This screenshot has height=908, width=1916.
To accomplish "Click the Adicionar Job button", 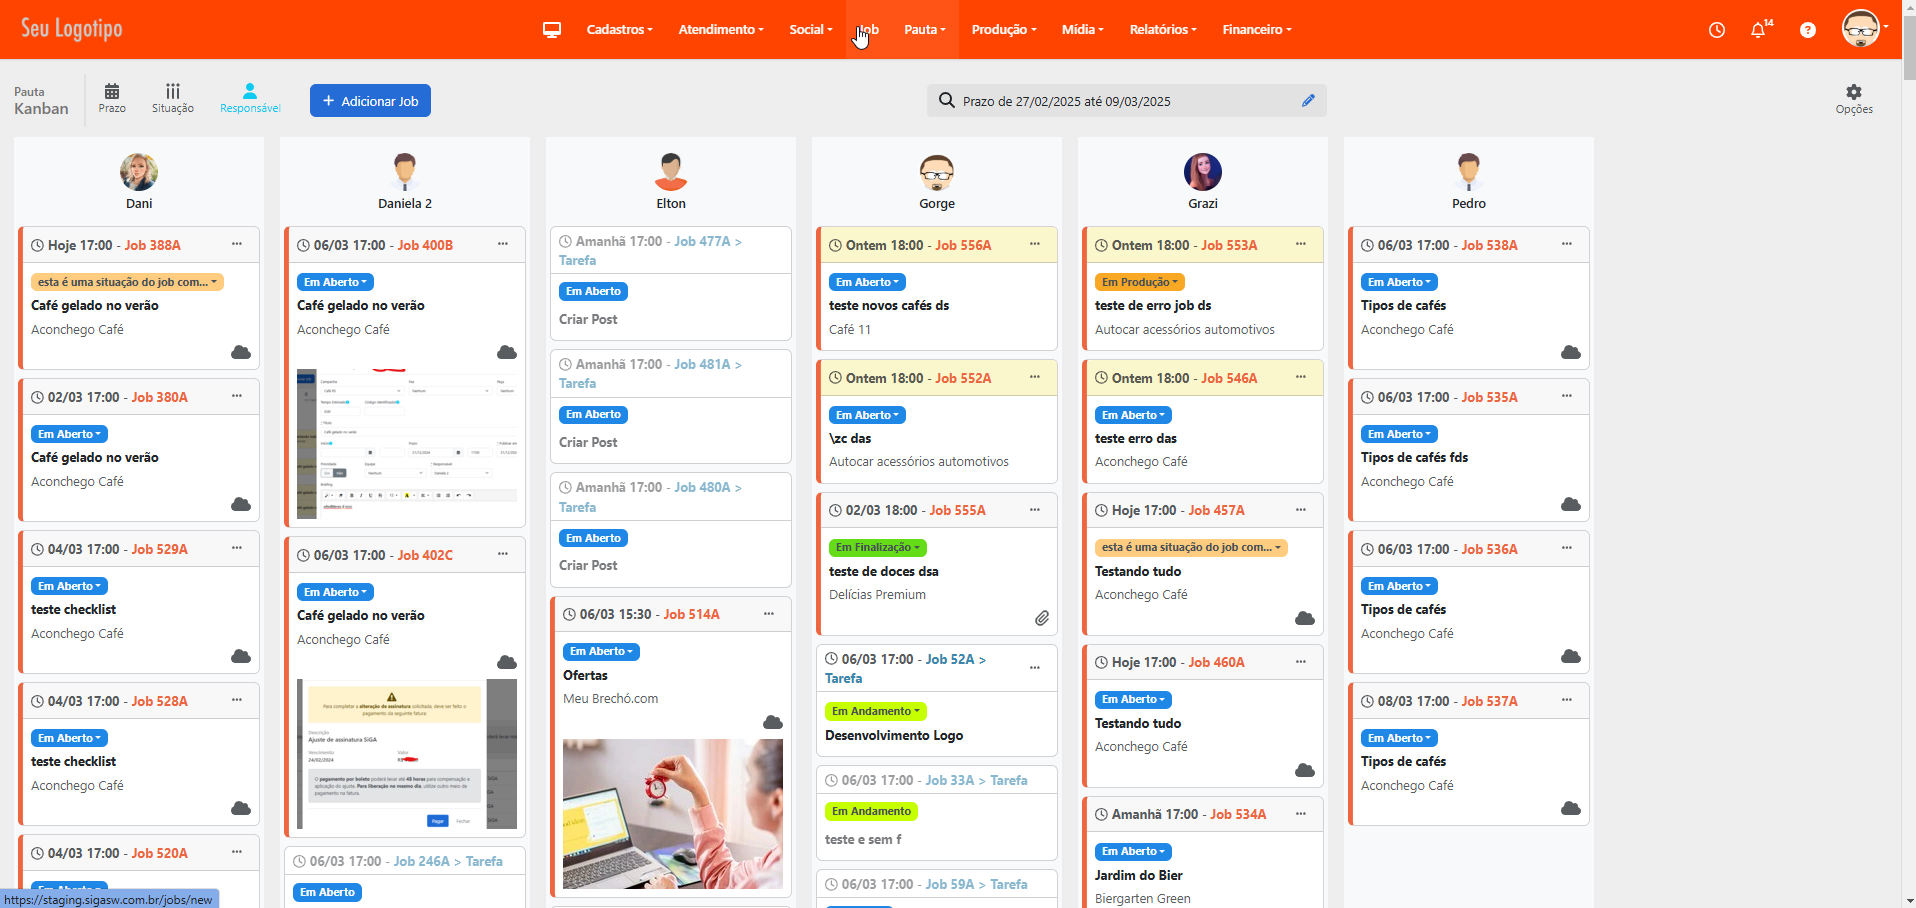I will [x=370, y=101].
